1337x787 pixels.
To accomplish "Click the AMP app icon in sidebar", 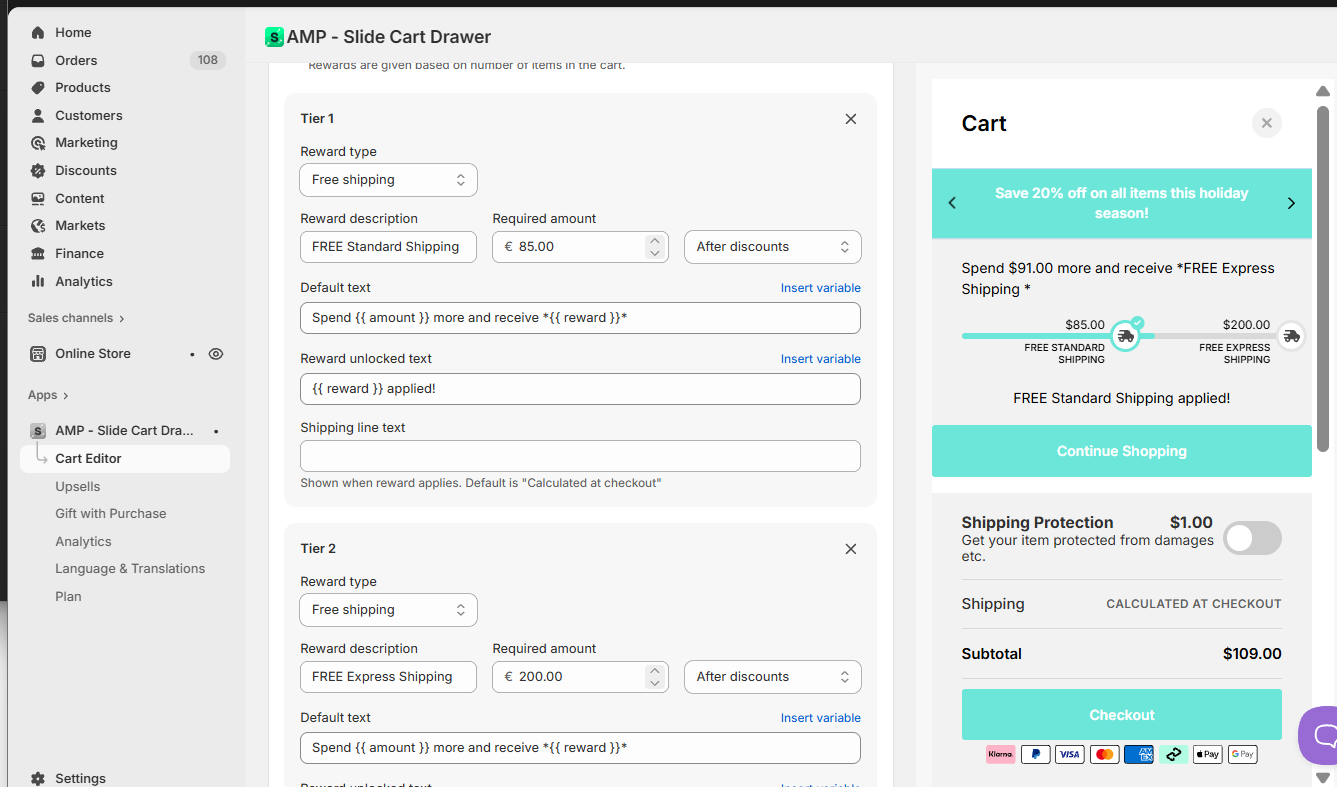I will [38, 431].
